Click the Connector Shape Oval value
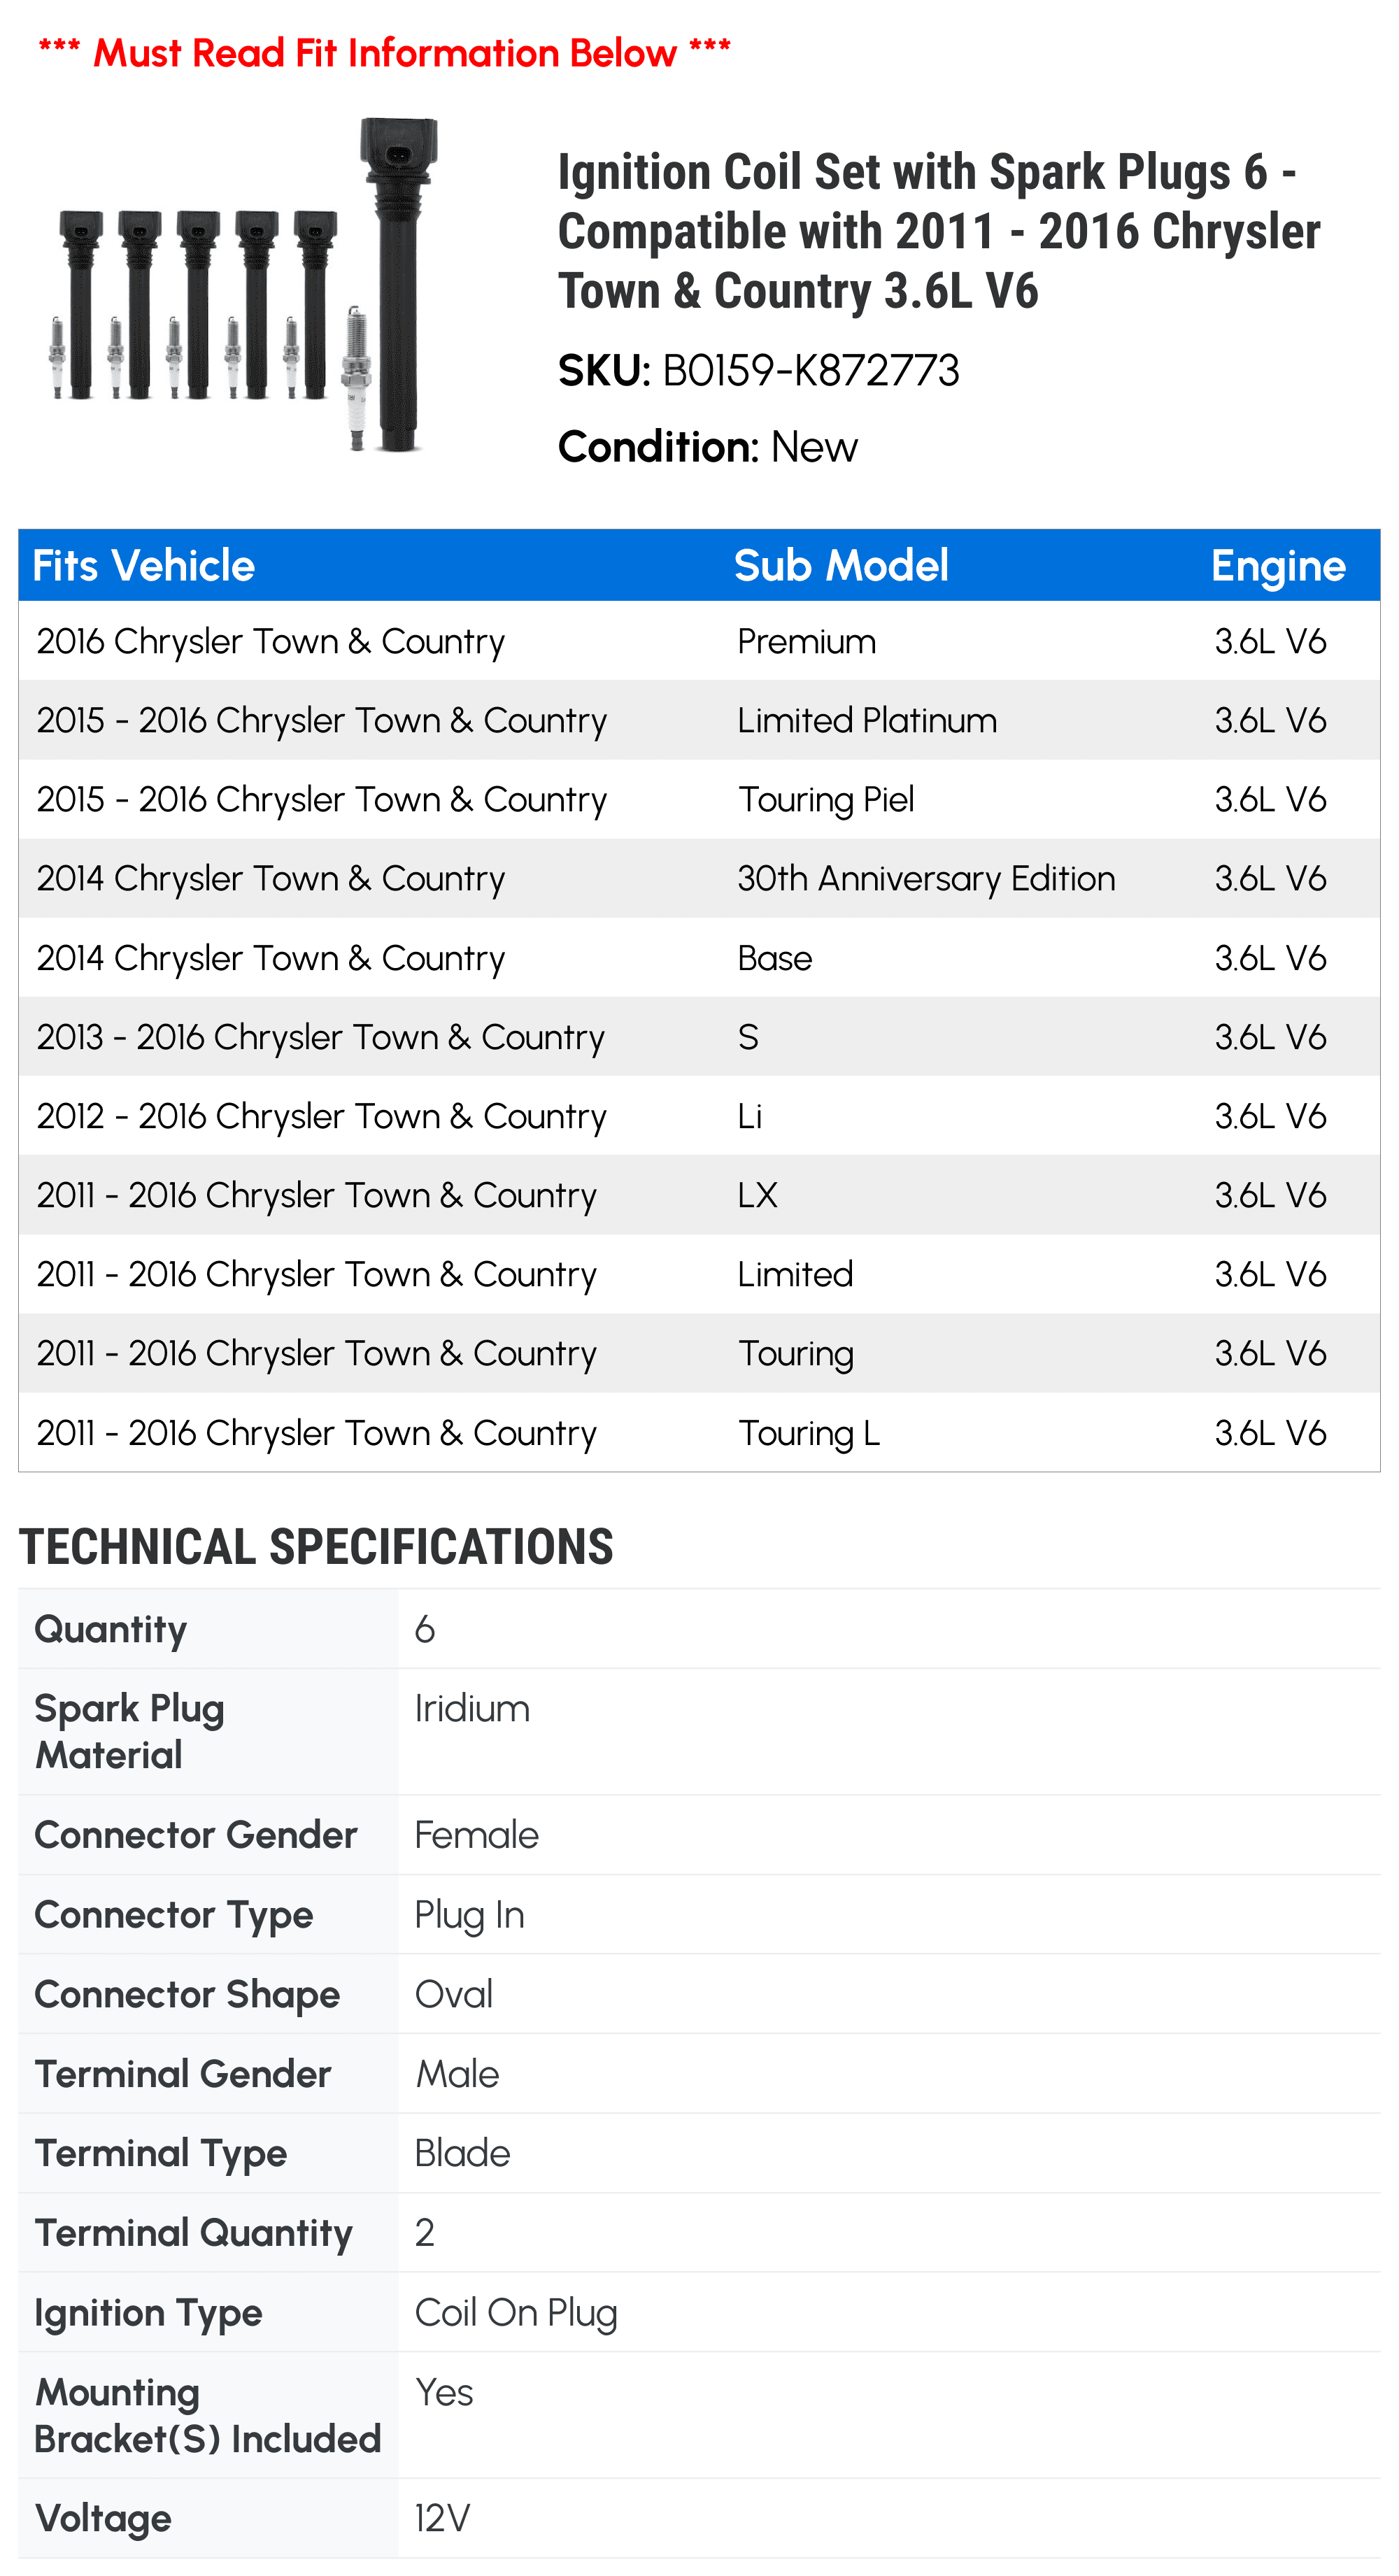The image size is (1399, 2576). 454,1994
